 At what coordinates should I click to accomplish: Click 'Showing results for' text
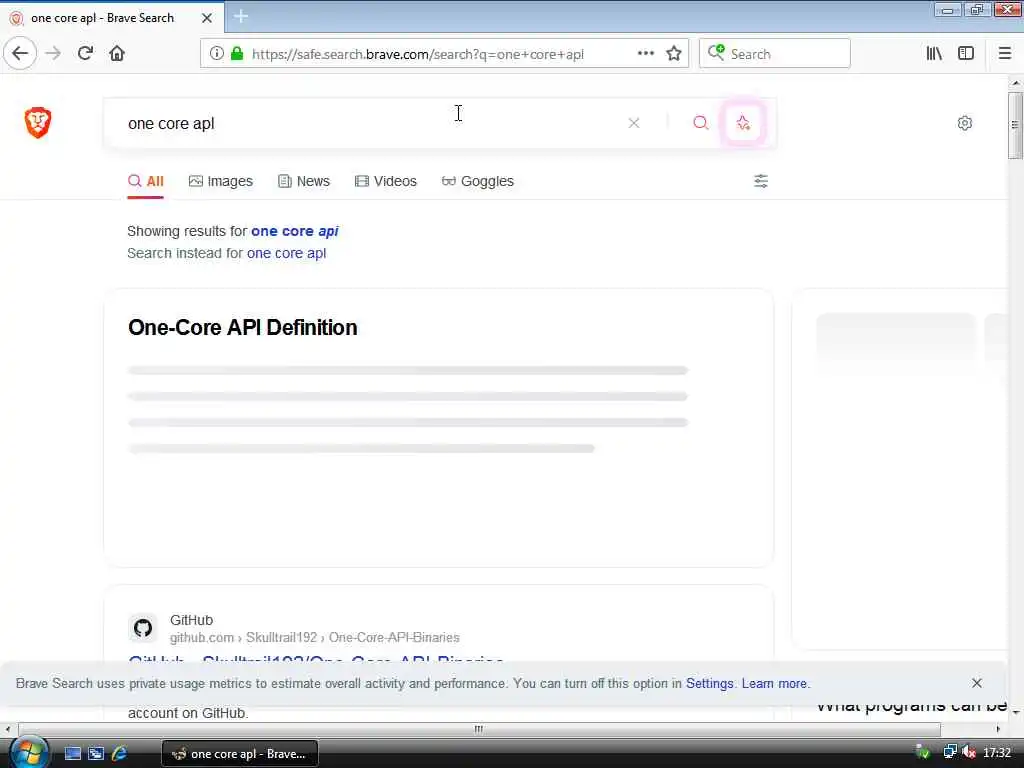click(187, 231)
